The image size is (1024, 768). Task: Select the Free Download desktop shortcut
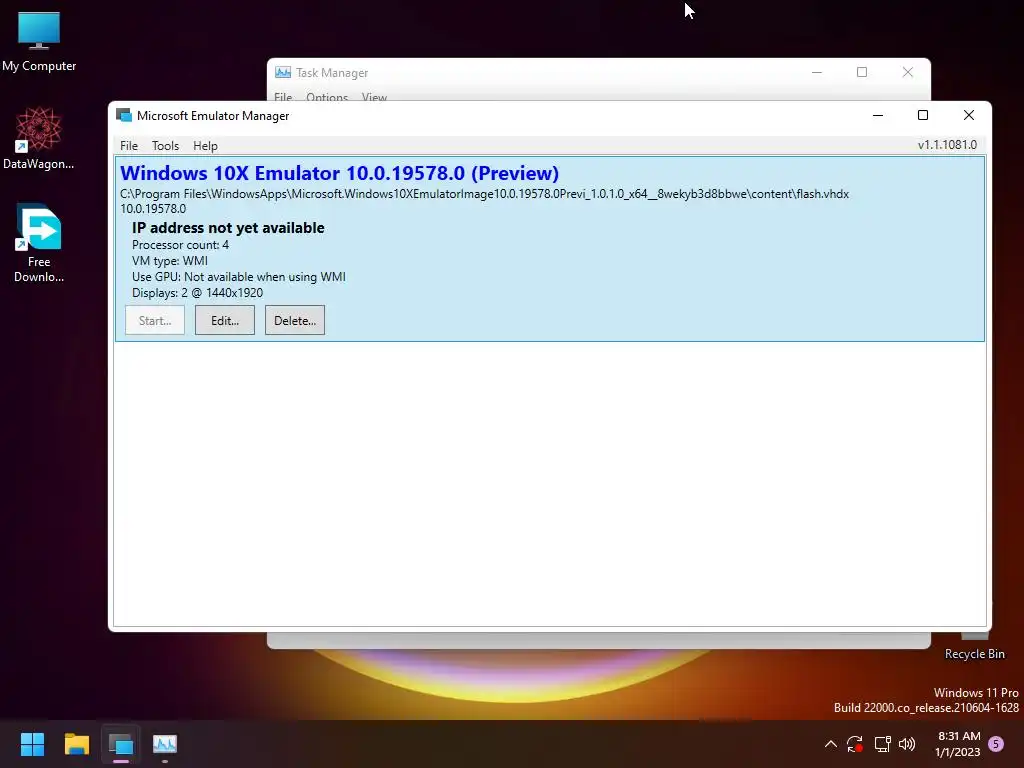click(39, 243)
